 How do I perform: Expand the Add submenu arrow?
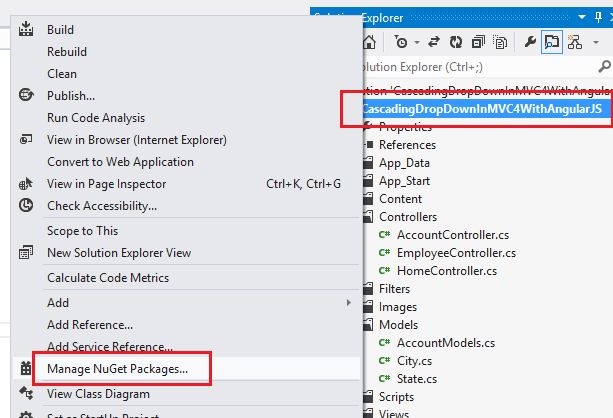[348, 302]
